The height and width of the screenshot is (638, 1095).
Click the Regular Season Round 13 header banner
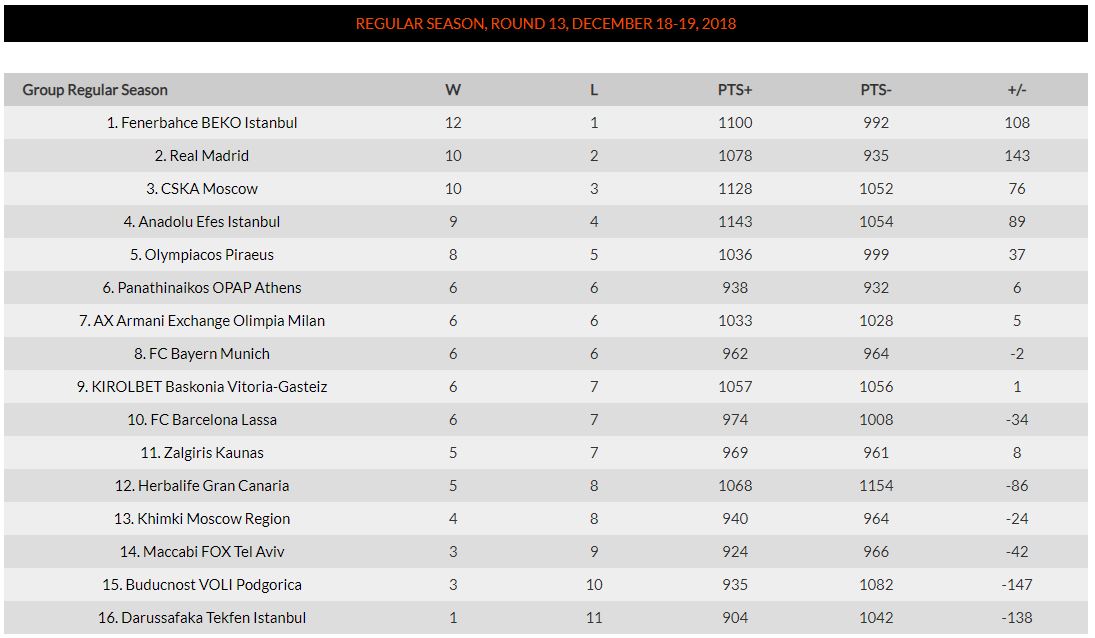point(545,24)
